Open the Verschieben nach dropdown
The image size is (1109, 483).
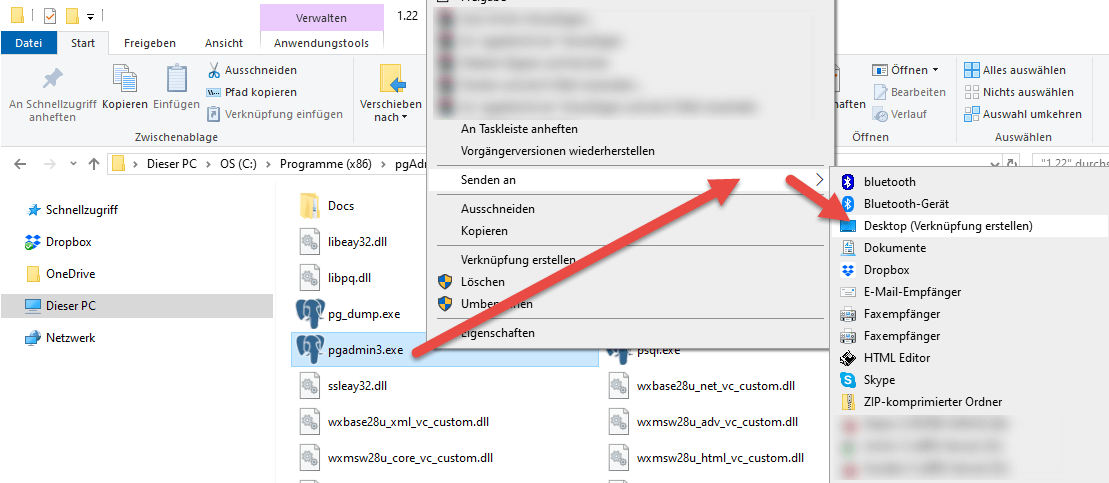click(391, 110)
